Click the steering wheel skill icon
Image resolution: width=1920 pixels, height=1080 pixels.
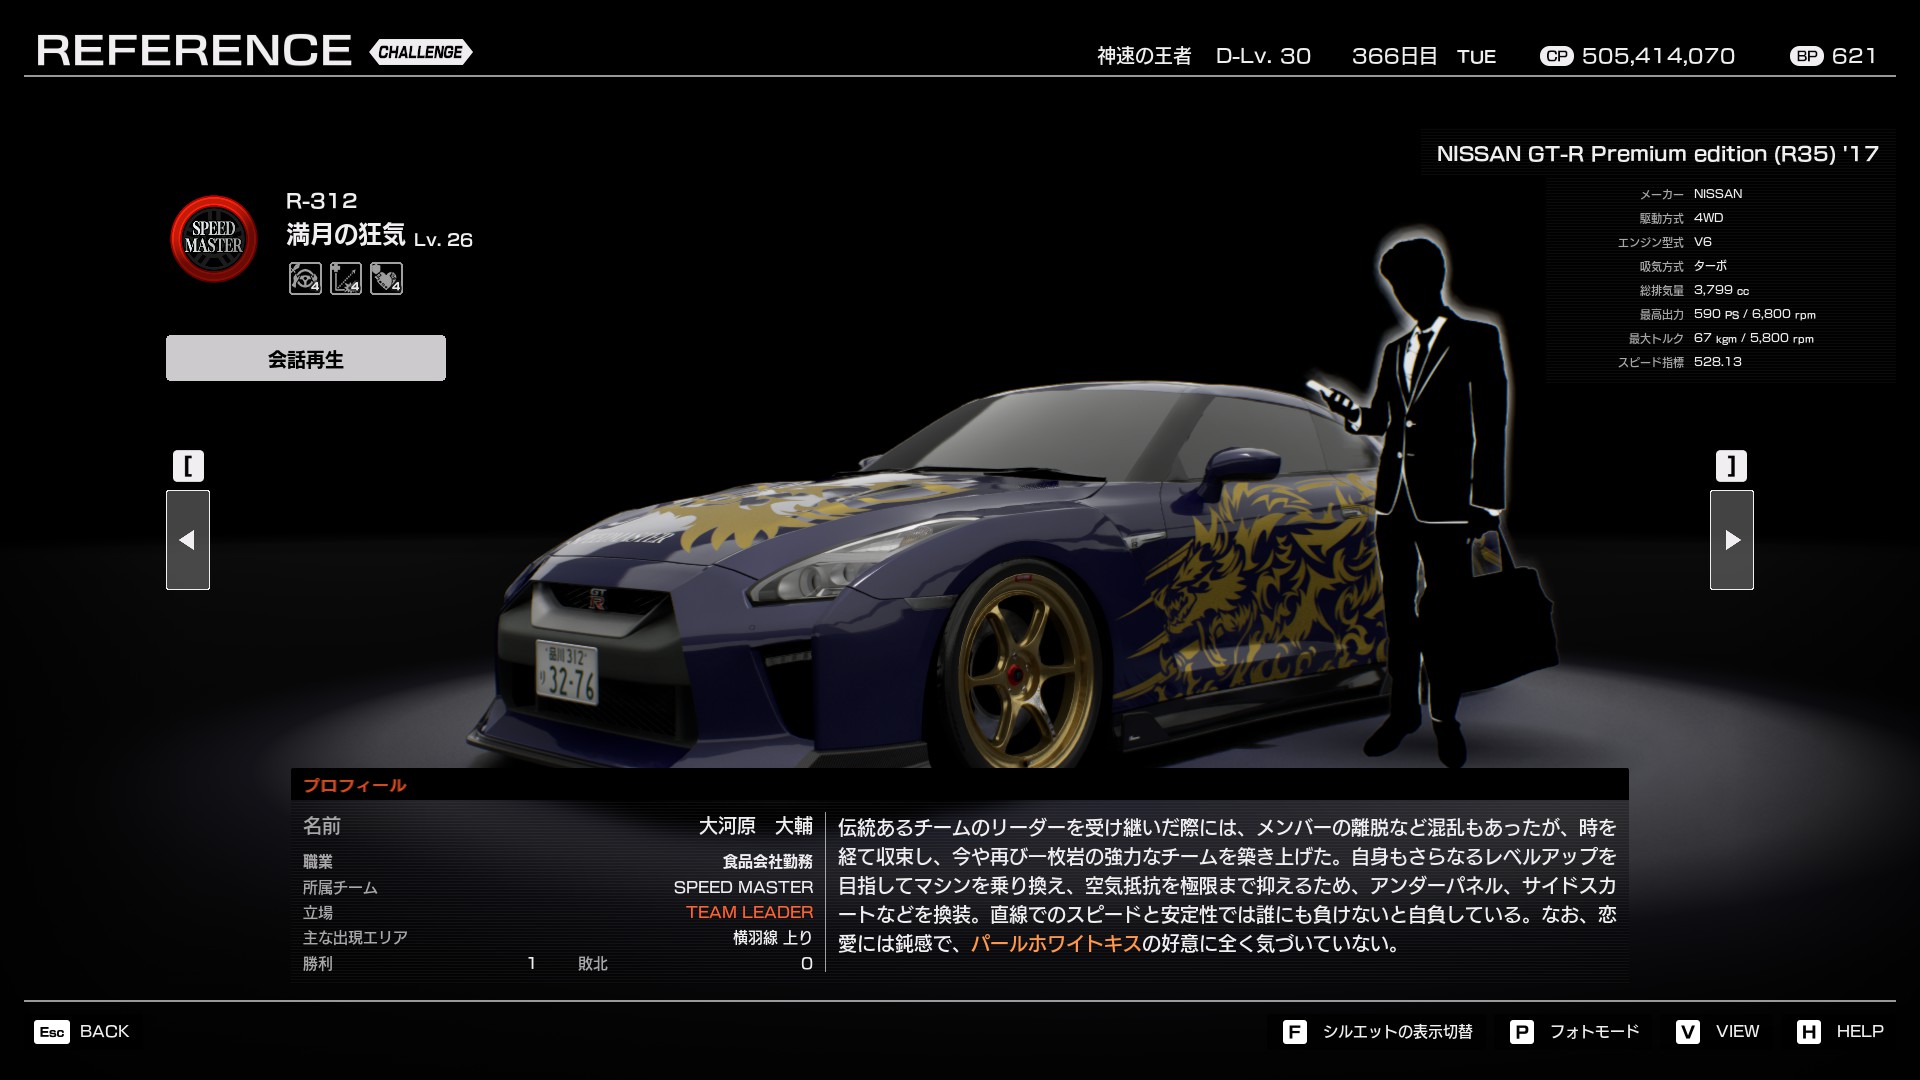coord(305,278)
